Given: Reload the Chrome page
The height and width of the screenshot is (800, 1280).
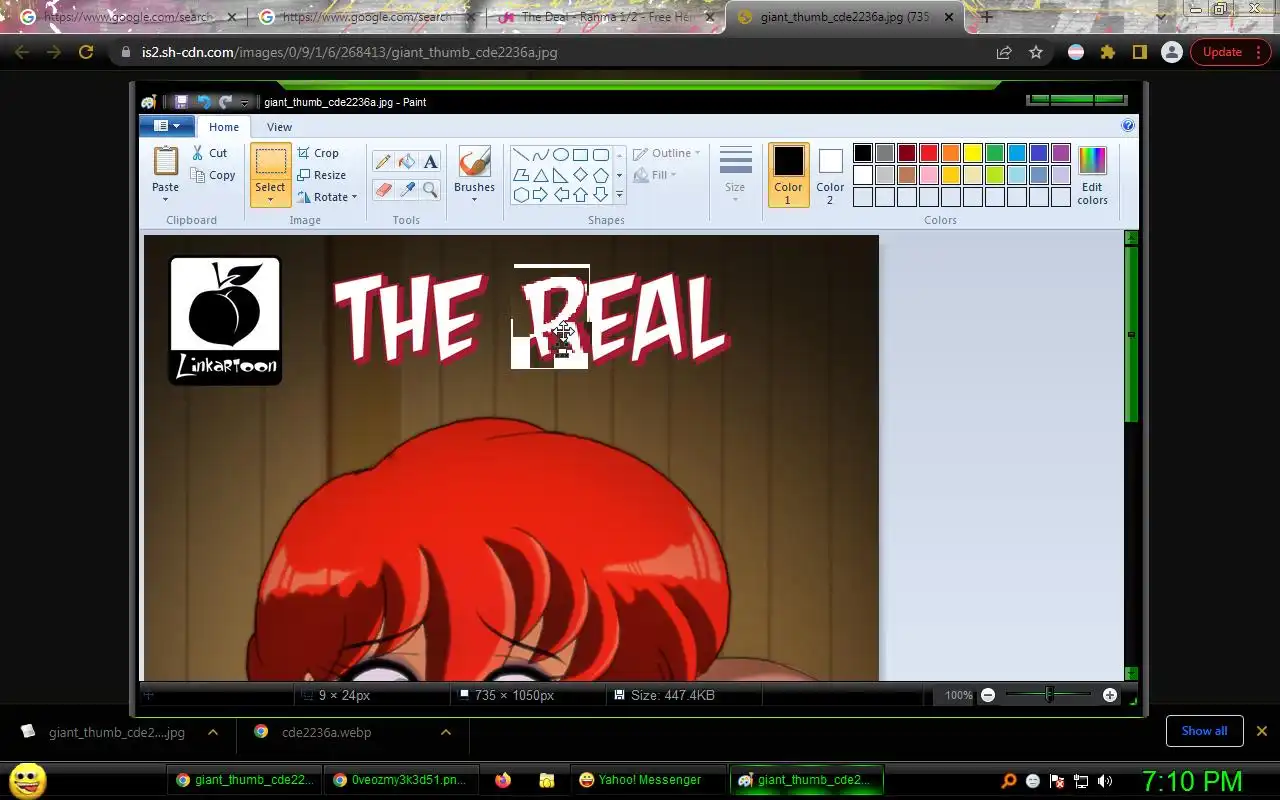Looking at the screenshot, I should click(x=86, y=52).
